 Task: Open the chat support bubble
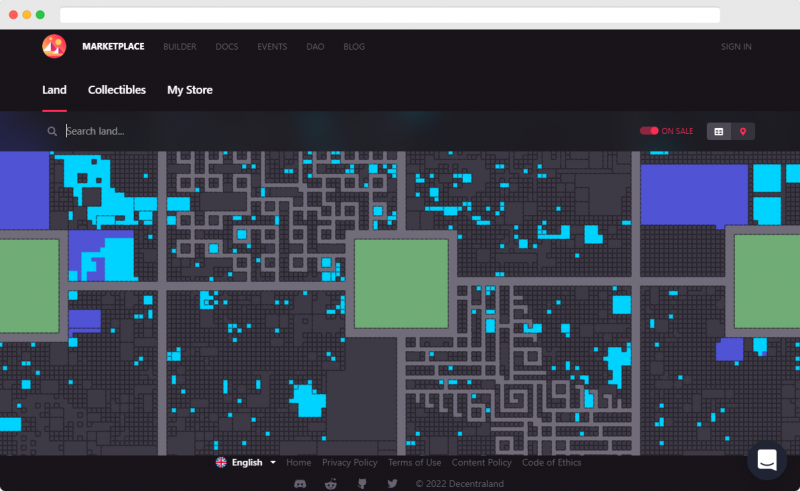[767, 460]
